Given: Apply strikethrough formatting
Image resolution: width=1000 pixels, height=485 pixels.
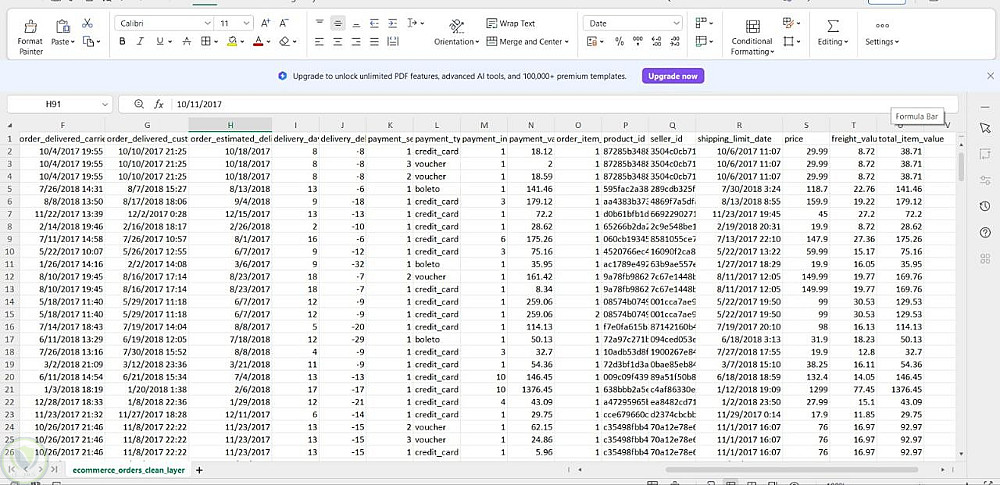Looking at the screenshot, I should (x=186, y=41).
